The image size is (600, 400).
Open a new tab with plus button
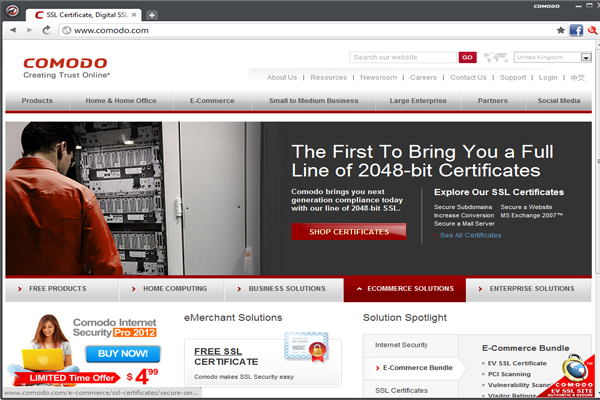point(152,15)
